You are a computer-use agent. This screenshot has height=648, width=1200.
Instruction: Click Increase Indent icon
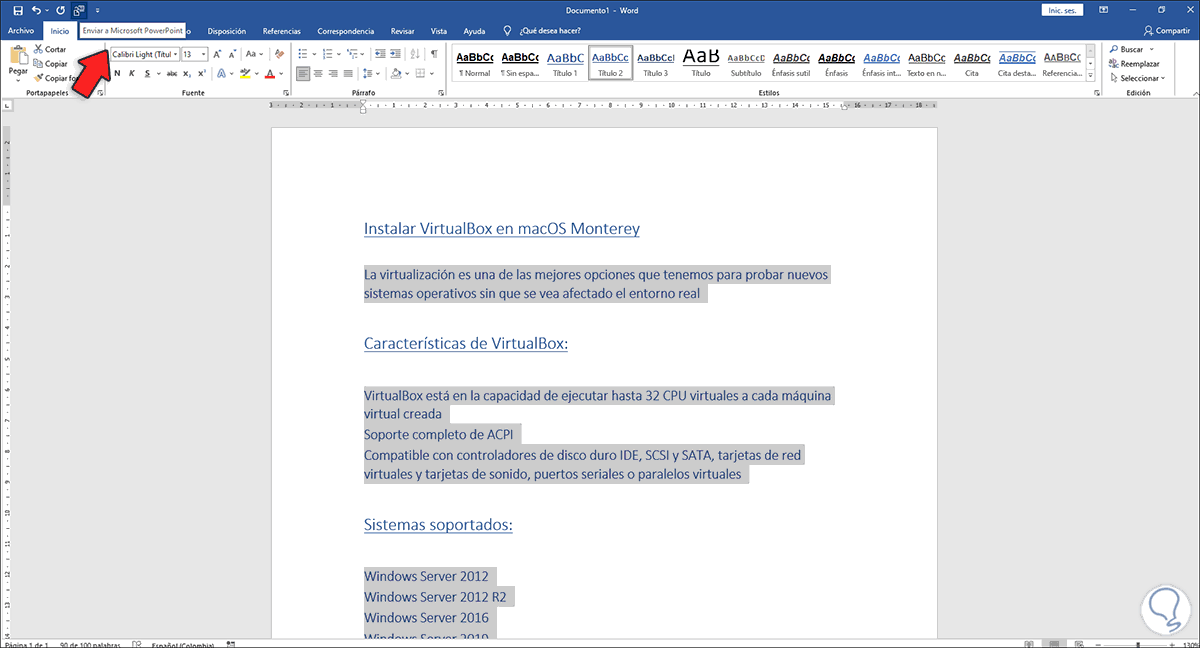click(396, 54)
